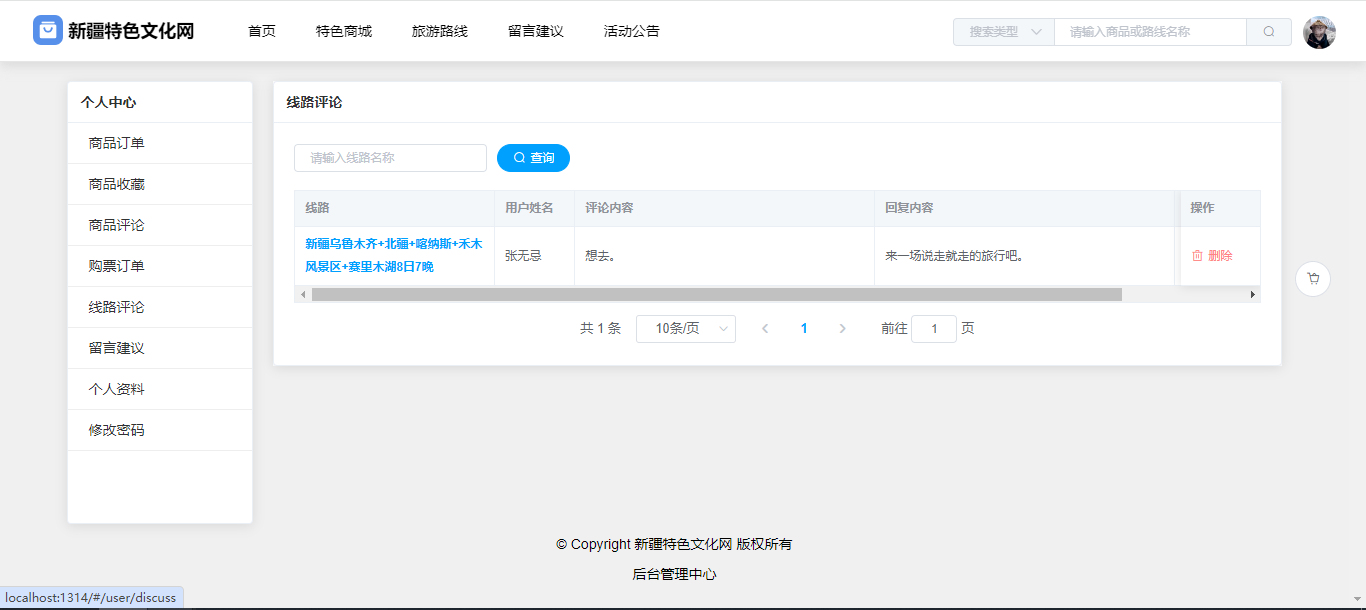
Task: Click right arrow of table horizontal scrollbar
Action: tap(1252, 295)
